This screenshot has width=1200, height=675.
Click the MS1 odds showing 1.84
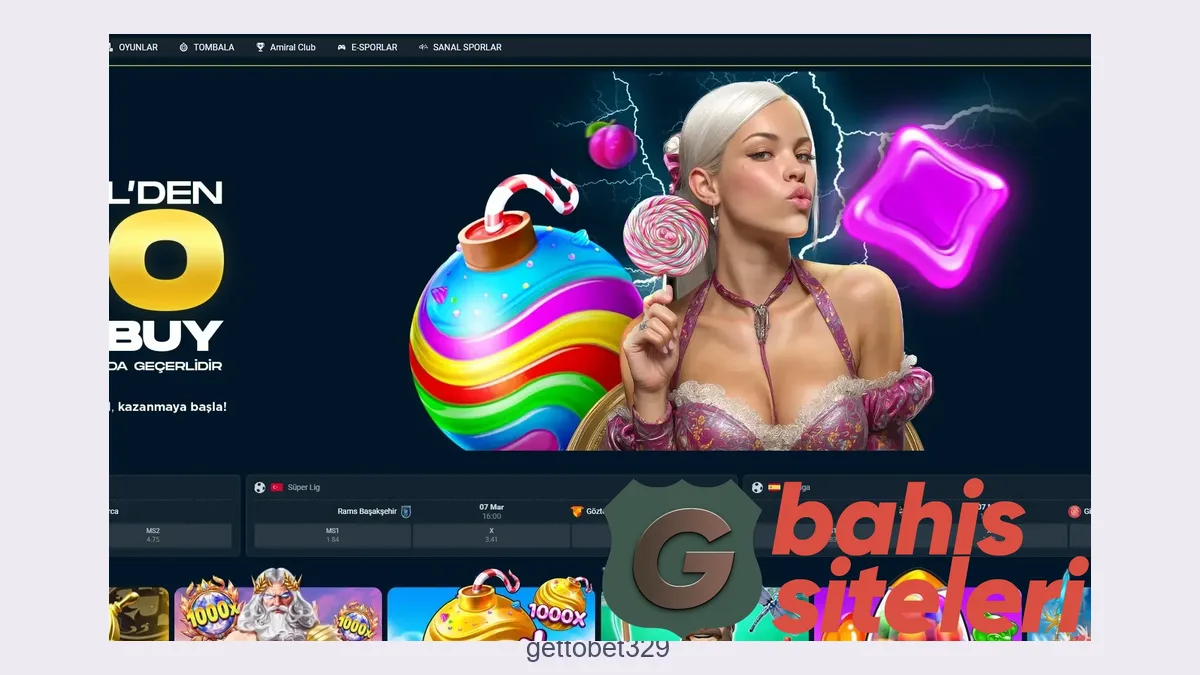tap(332, 535)
